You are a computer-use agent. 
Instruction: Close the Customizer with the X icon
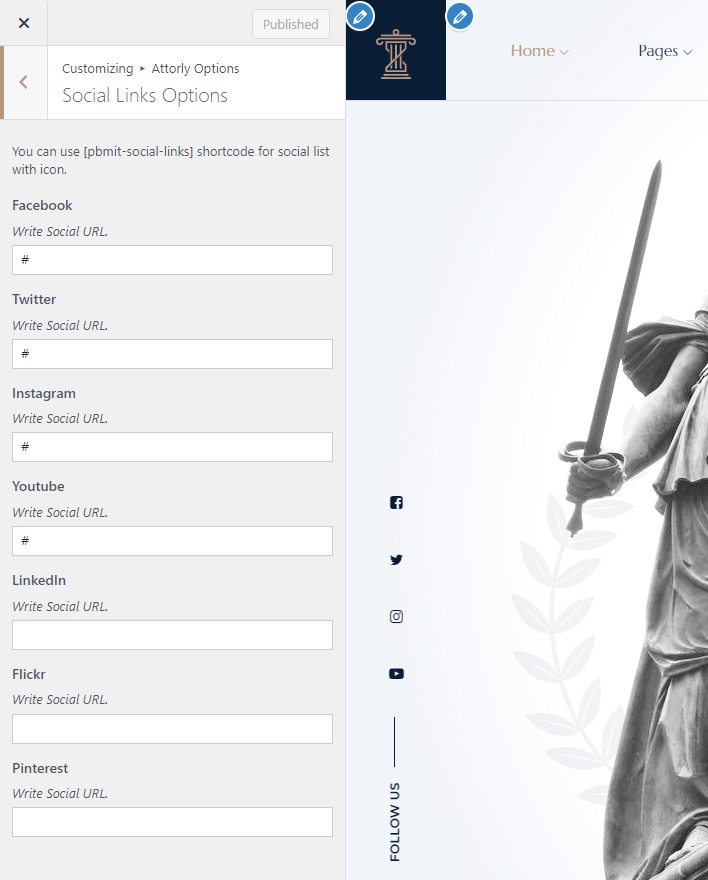click(x=24, y=23)
